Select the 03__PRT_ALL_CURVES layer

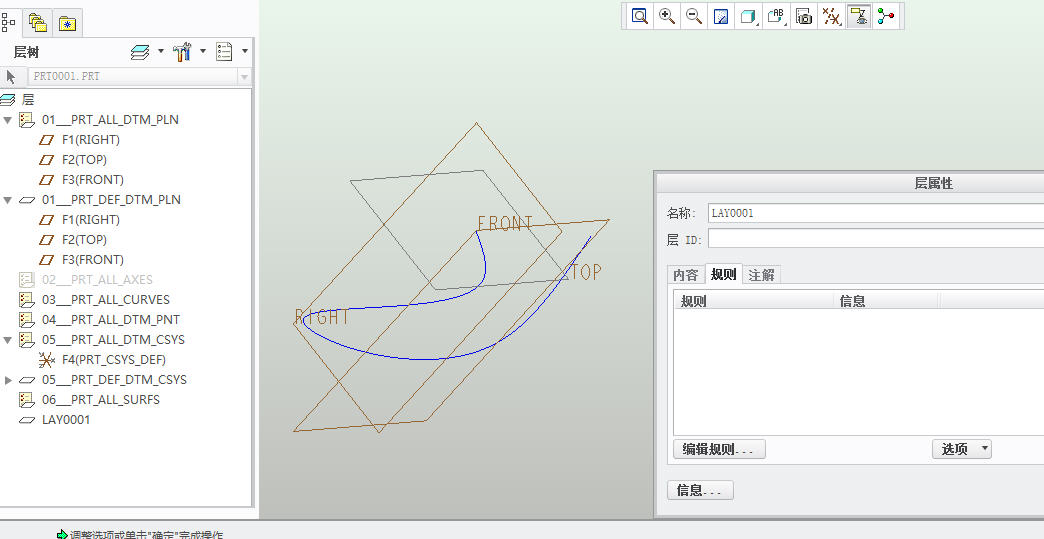106,299
